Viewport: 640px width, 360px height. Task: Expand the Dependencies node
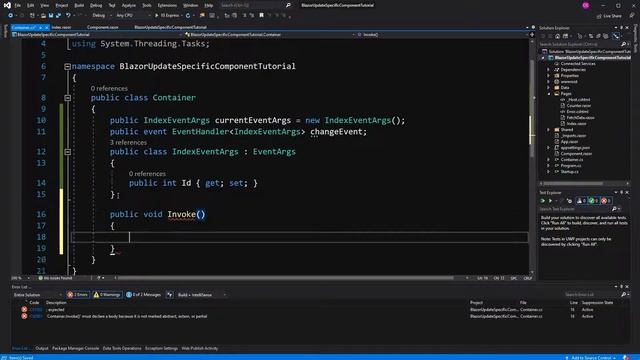(549, 70)
